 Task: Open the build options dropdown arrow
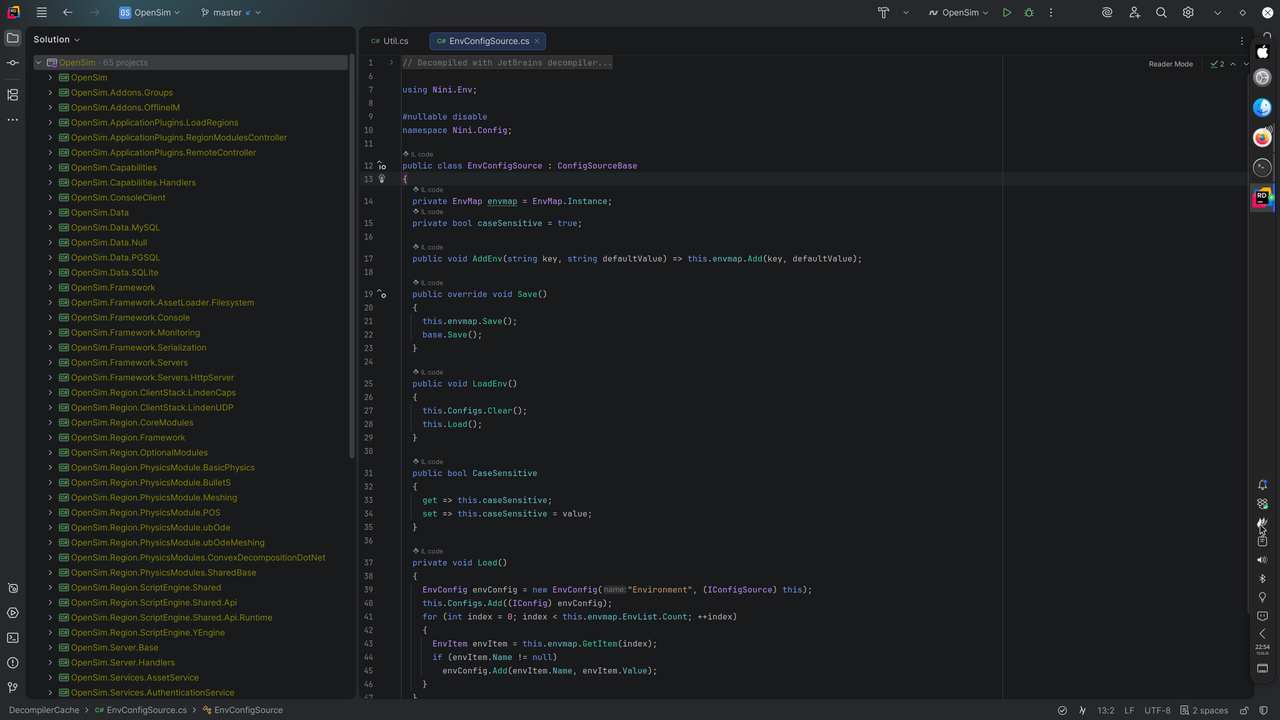pos(906,13)
